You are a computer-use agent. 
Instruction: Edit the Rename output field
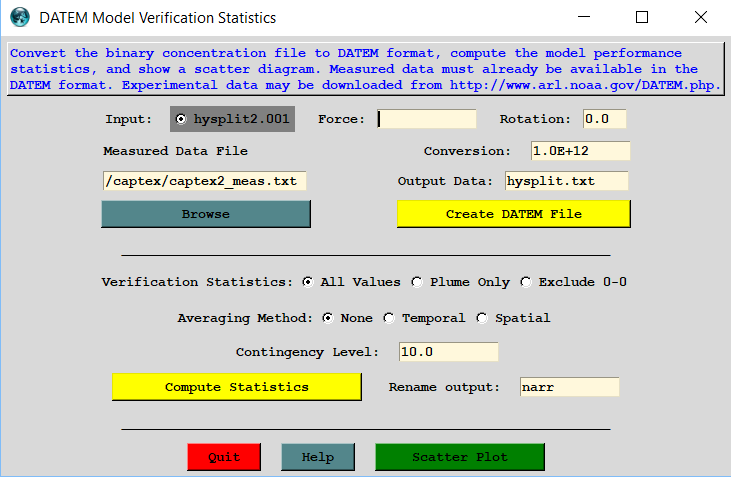[x=569, y=387]
